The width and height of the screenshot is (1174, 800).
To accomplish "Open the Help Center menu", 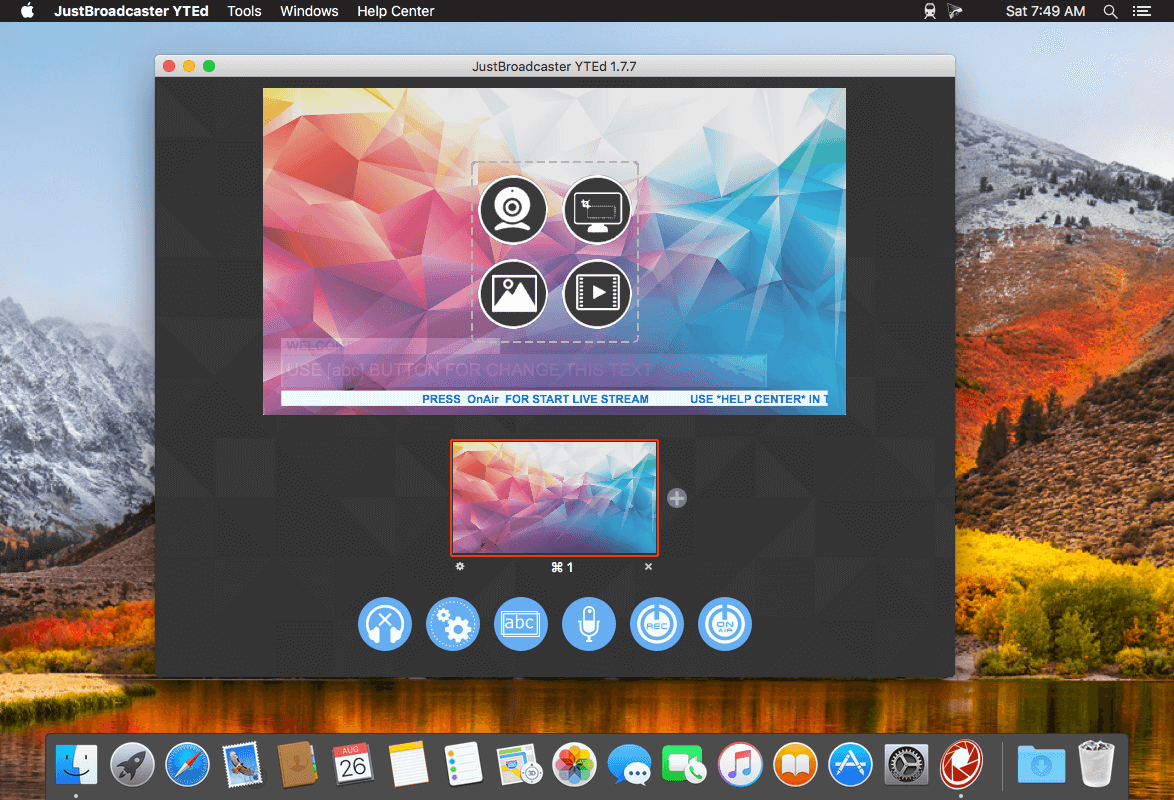I will (x=395, y=11).
